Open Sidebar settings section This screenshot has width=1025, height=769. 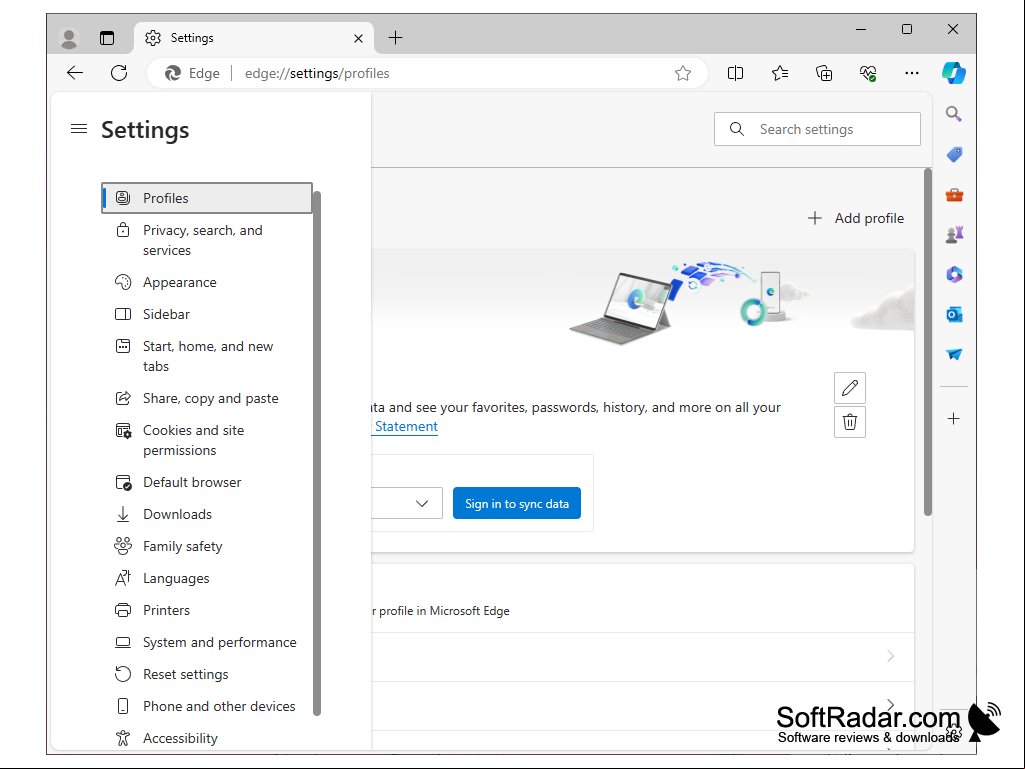coord(207,315)
